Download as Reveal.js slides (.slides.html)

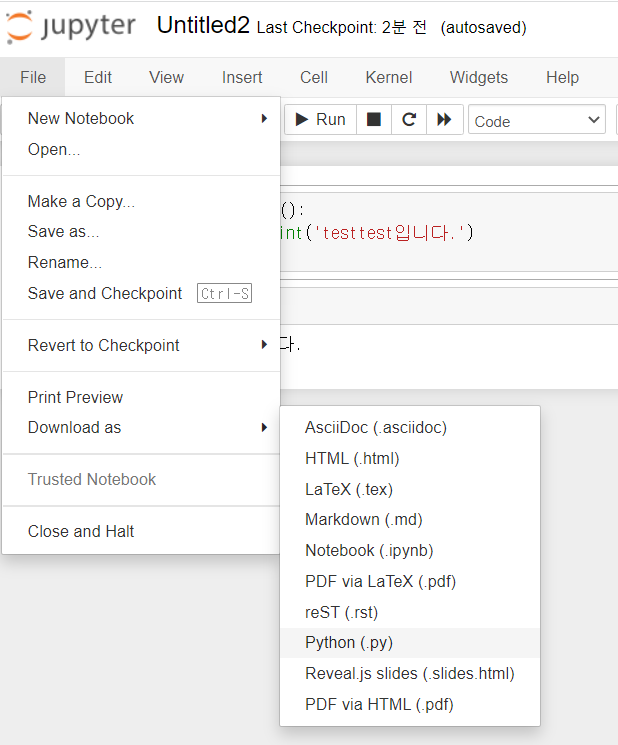[410, 673]
